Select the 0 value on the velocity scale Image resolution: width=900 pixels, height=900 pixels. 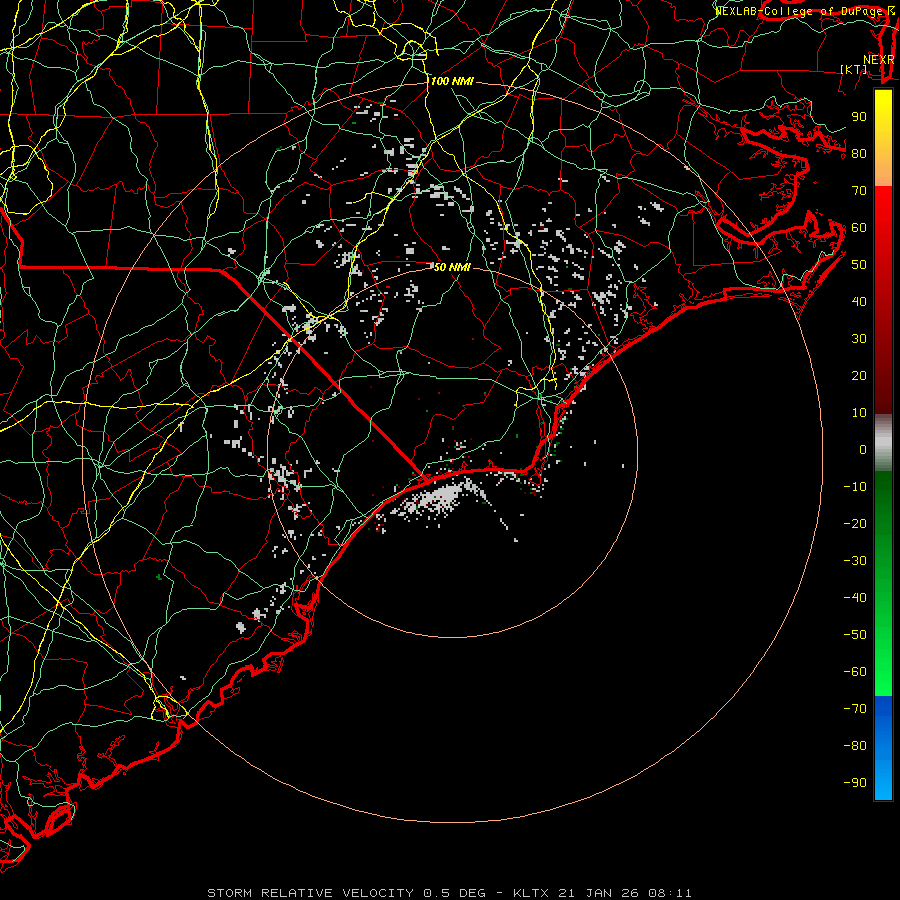(863, 450)
